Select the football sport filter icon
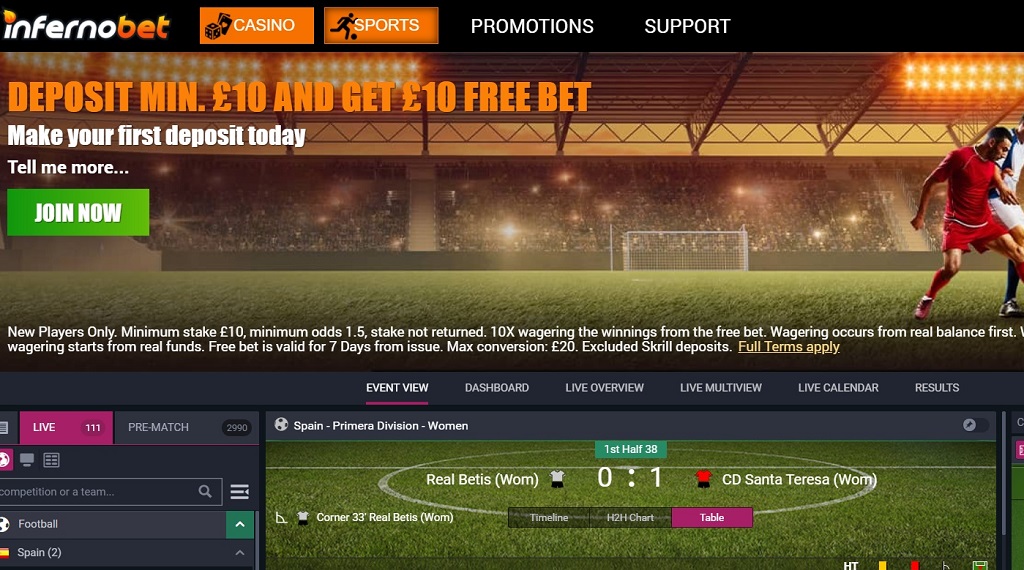 (x=4, y=460)
